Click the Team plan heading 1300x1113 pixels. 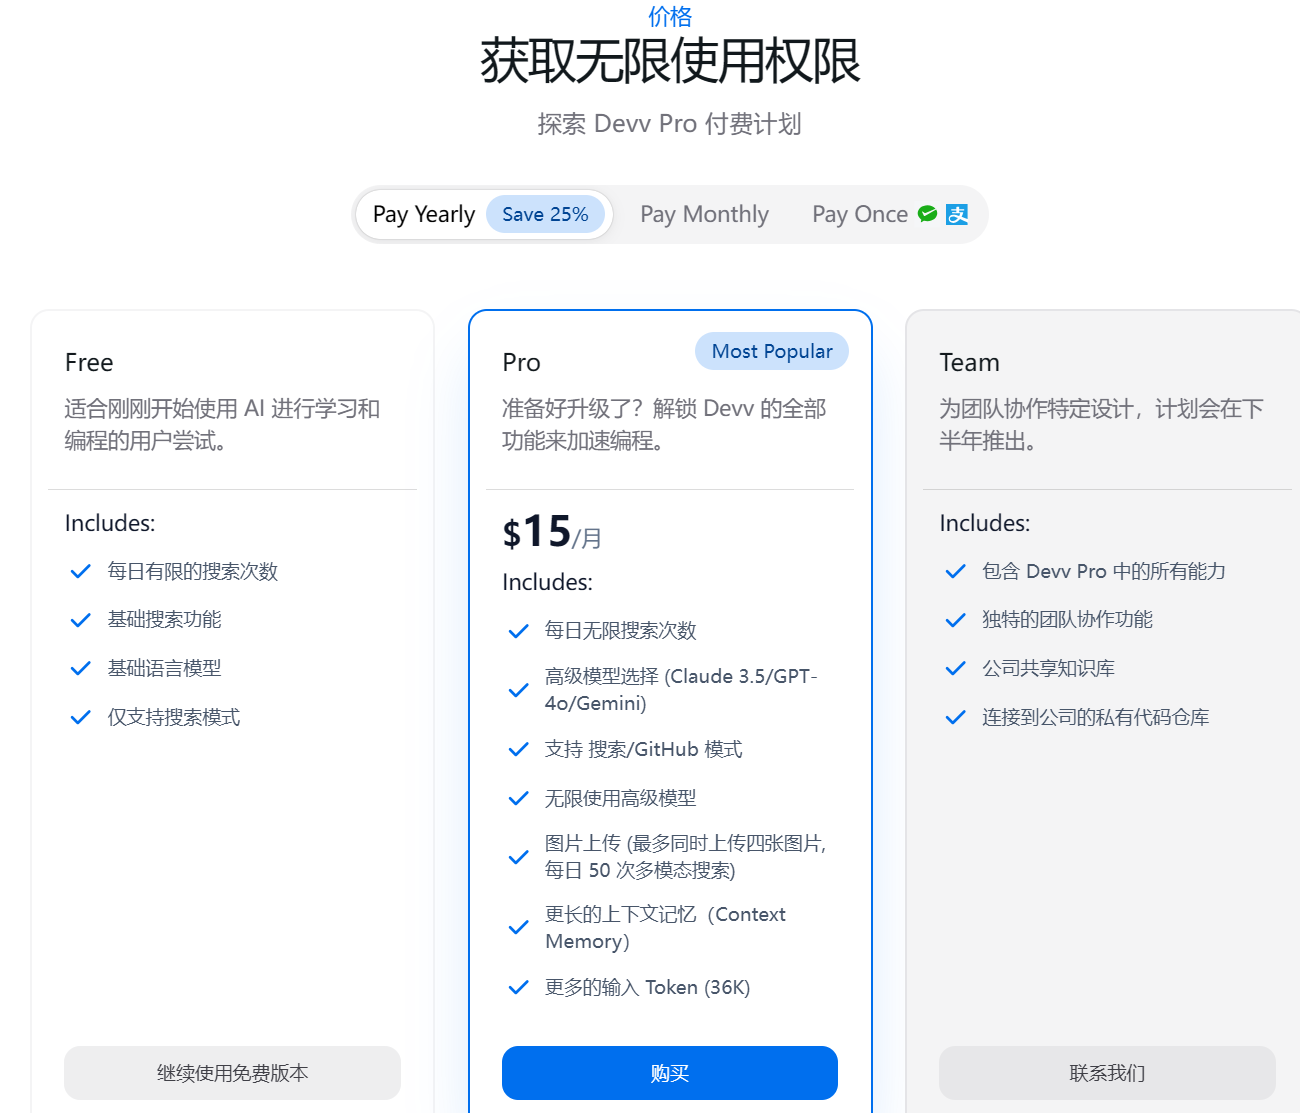[969, 362]
